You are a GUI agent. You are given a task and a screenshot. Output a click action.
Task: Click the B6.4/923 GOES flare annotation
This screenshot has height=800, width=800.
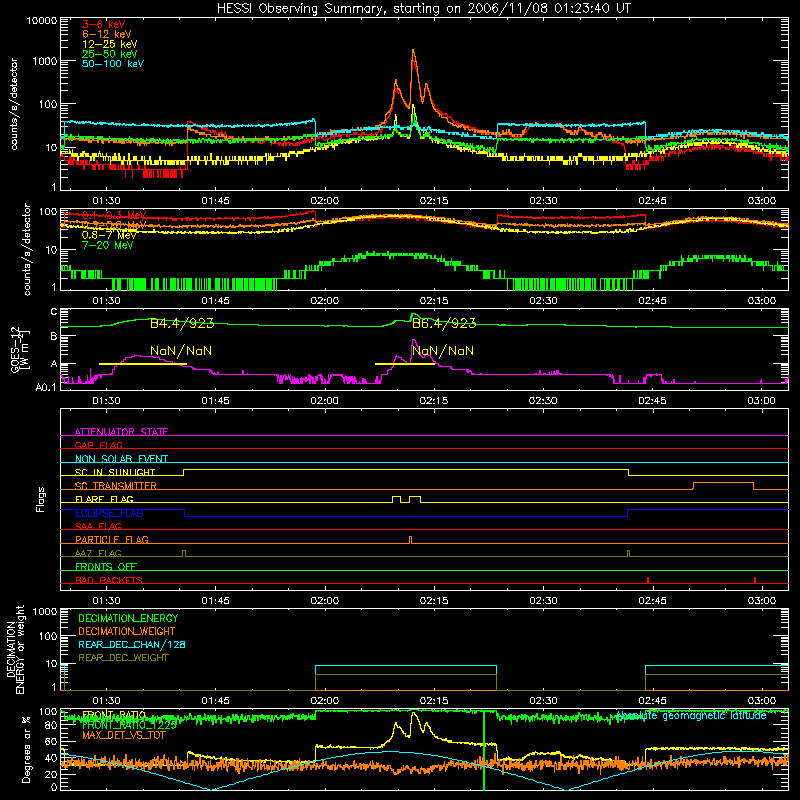(444, 323)
